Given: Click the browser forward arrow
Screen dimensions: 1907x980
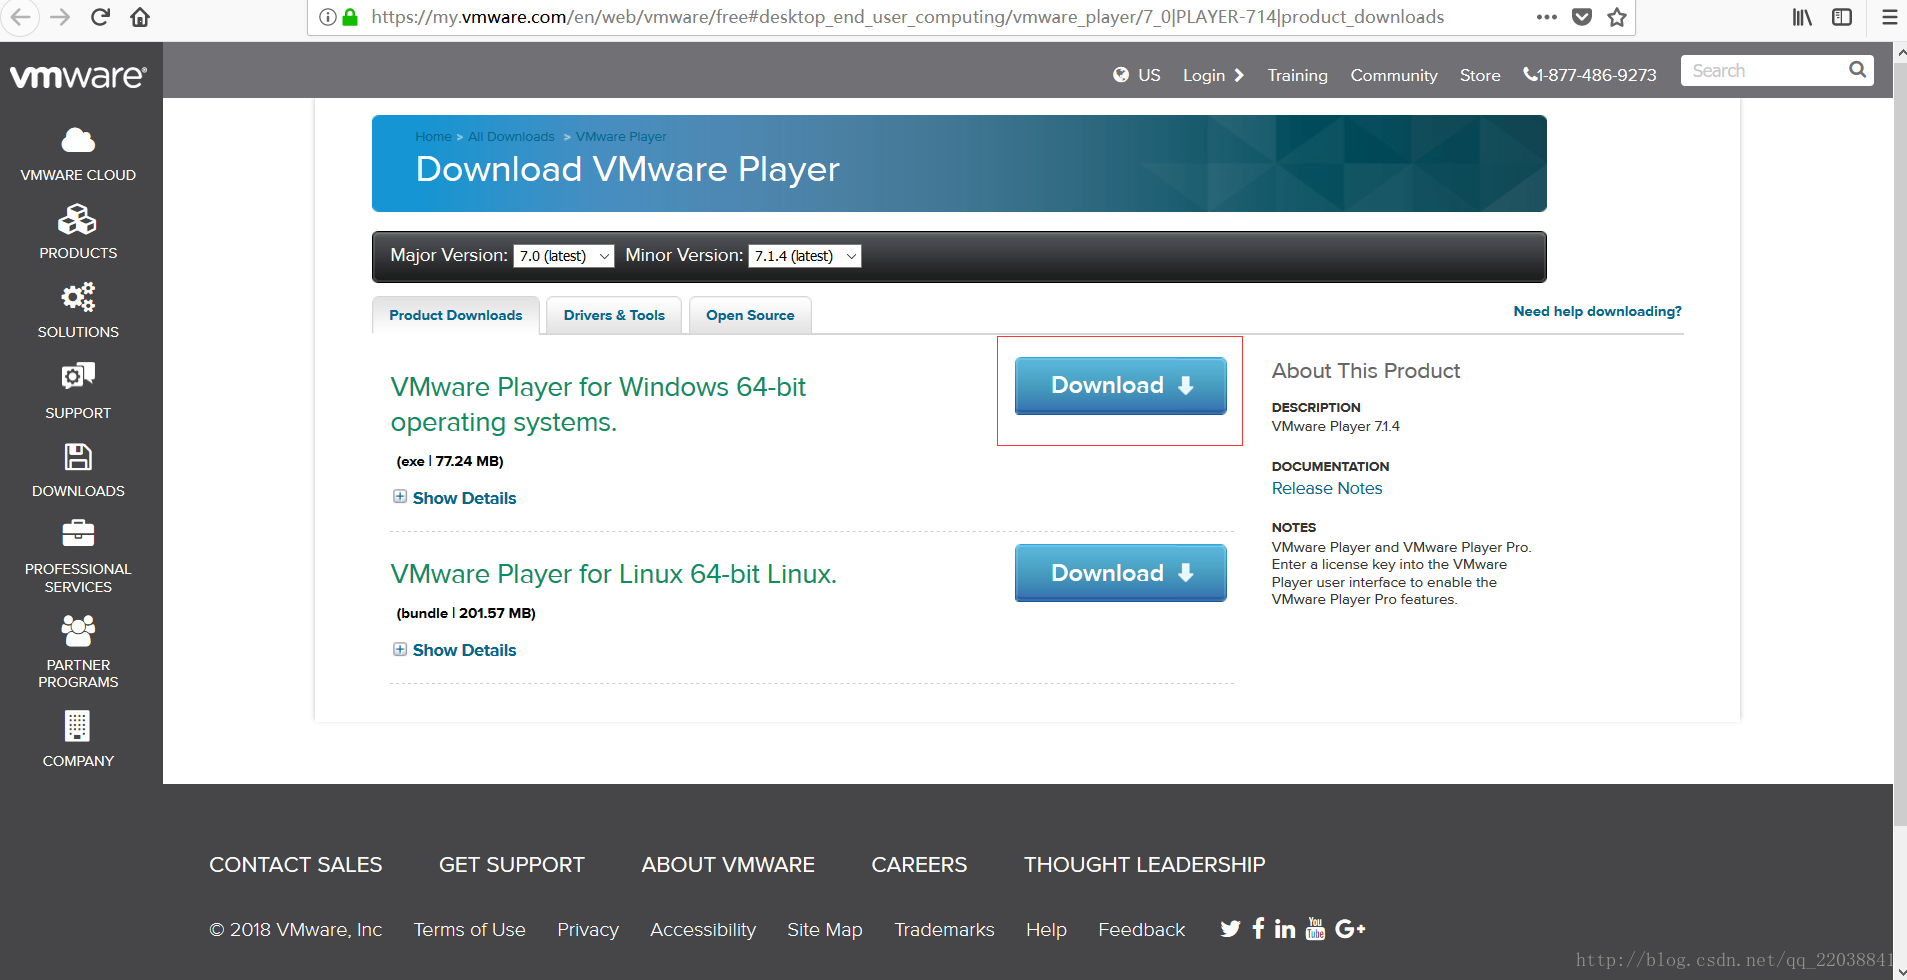Looking at the screenshot, I should coord(60,17).
